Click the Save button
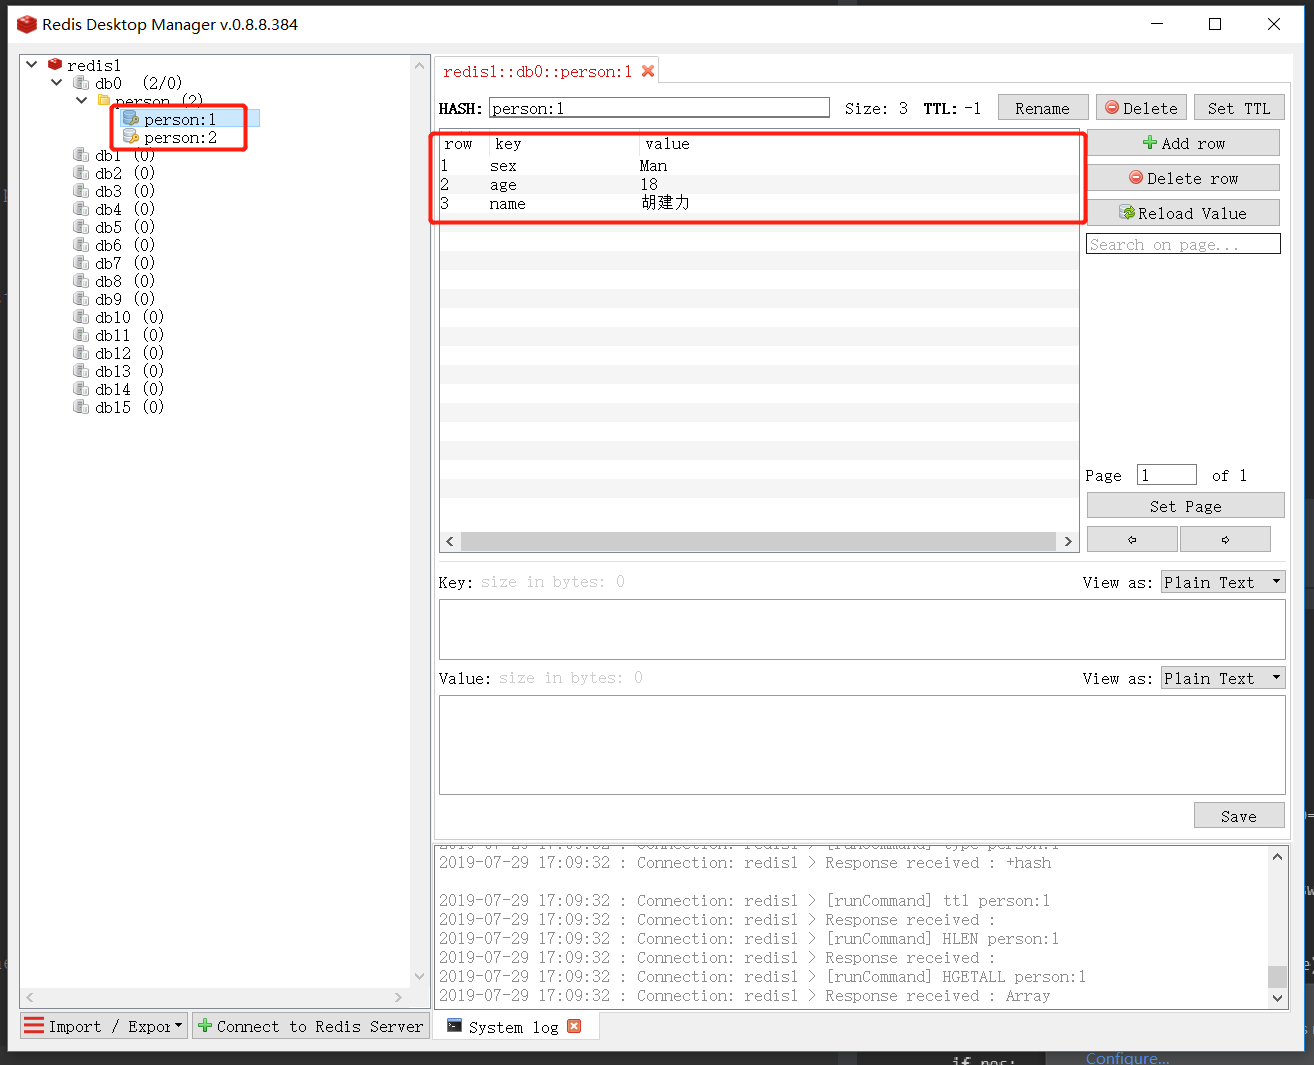 pyautogui.click(x=1239, y=816)
